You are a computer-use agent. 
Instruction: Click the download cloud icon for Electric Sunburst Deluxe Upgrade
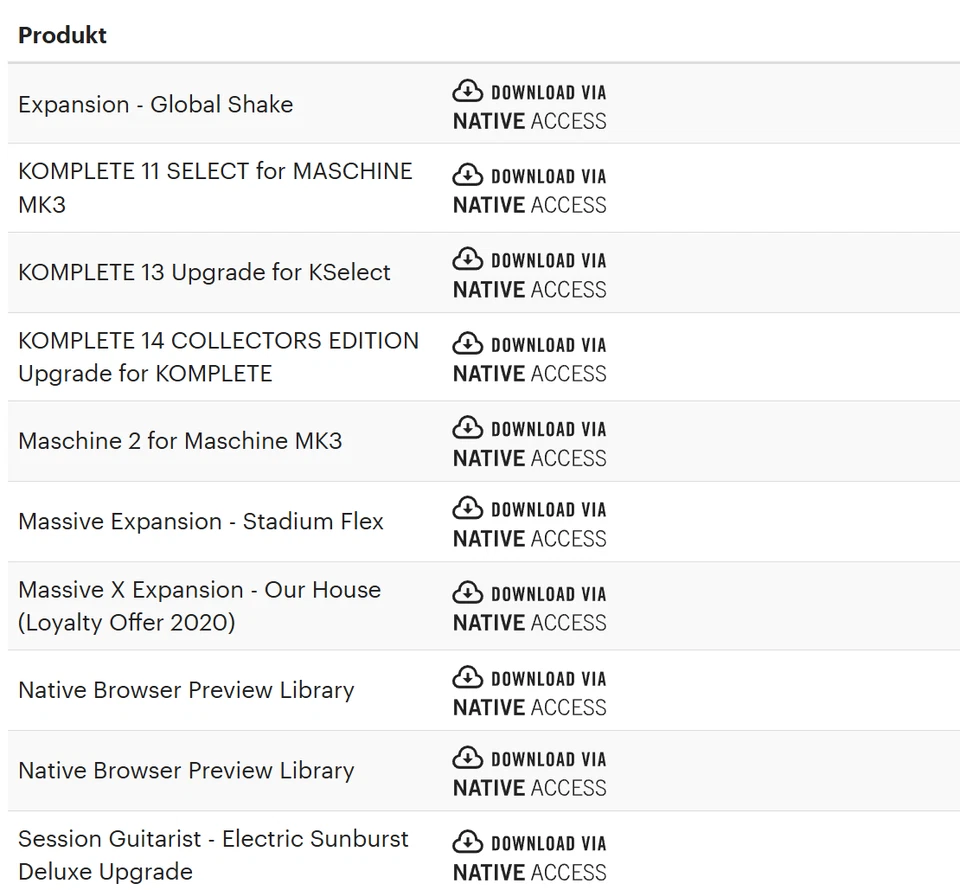(x=466, y=842)
